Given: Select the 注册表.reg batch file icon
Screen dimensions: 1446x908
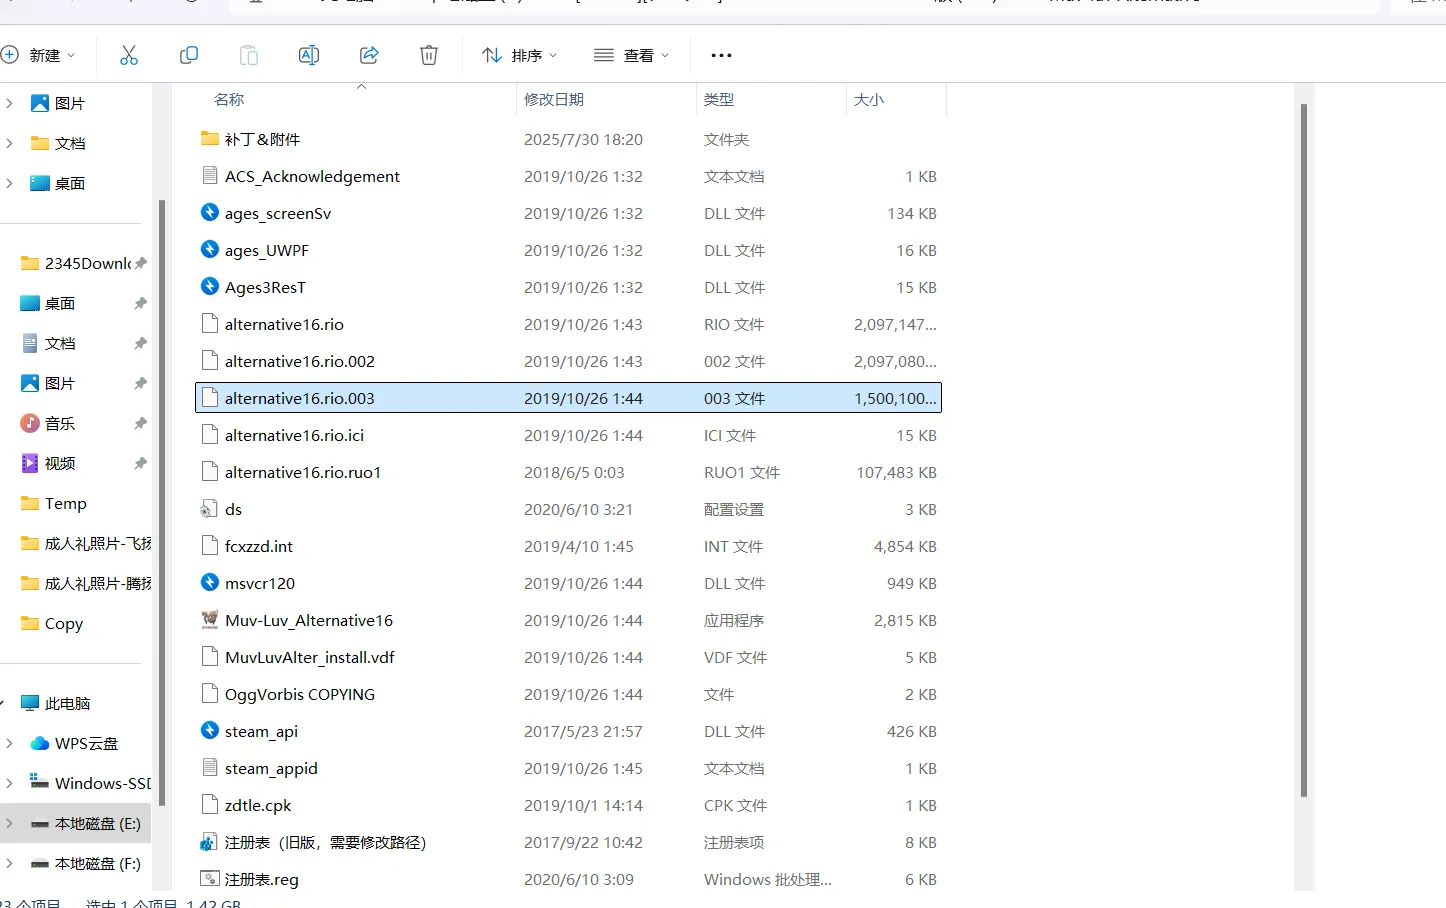Looking at the screenshot, I should (210, 879).
